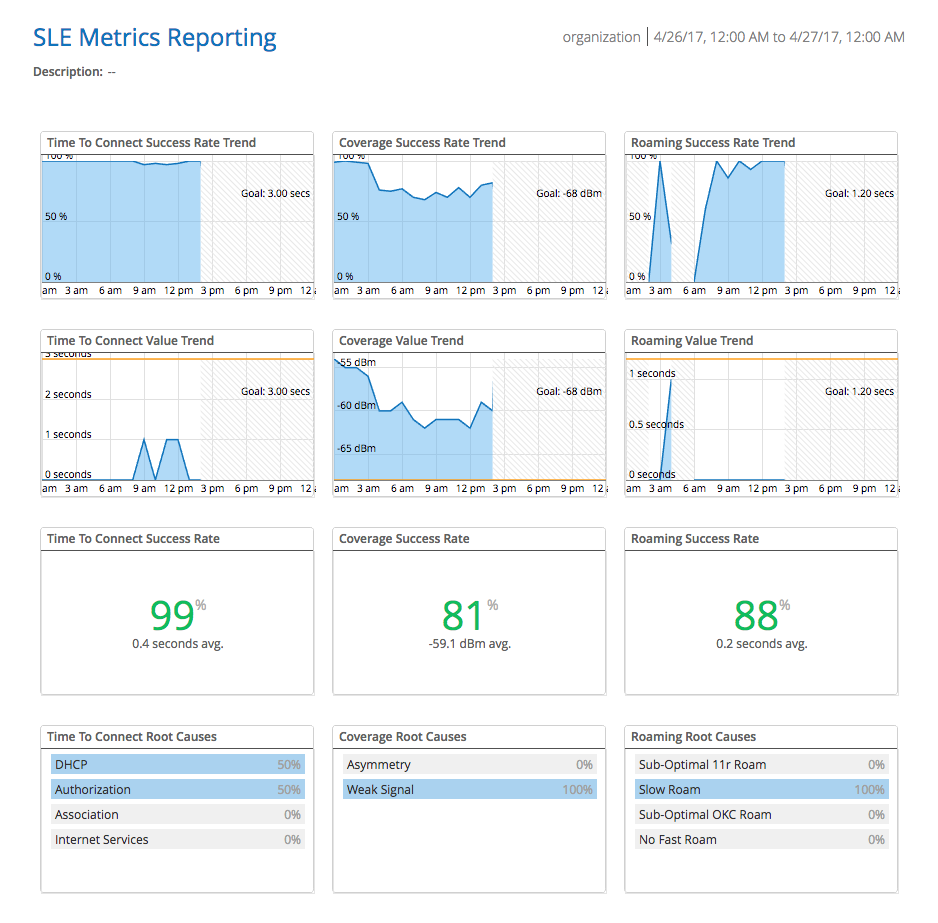The image size is (938, 923).
Task: Click the Roaming Value Trend graph
Action: [761, 416]
